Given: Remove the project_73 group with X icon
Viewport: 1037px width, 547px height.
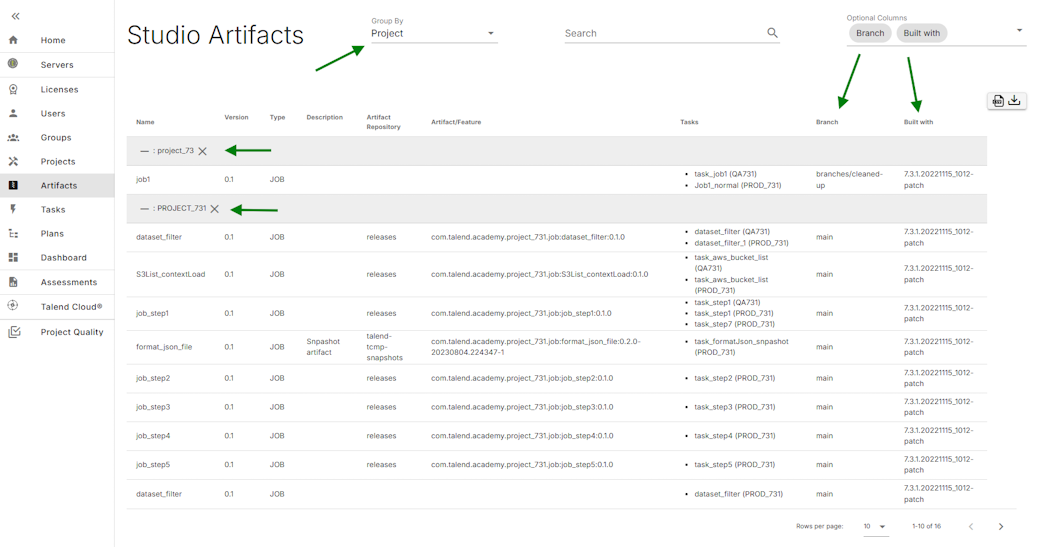Looking at the screenshot, I should [203, 151].
